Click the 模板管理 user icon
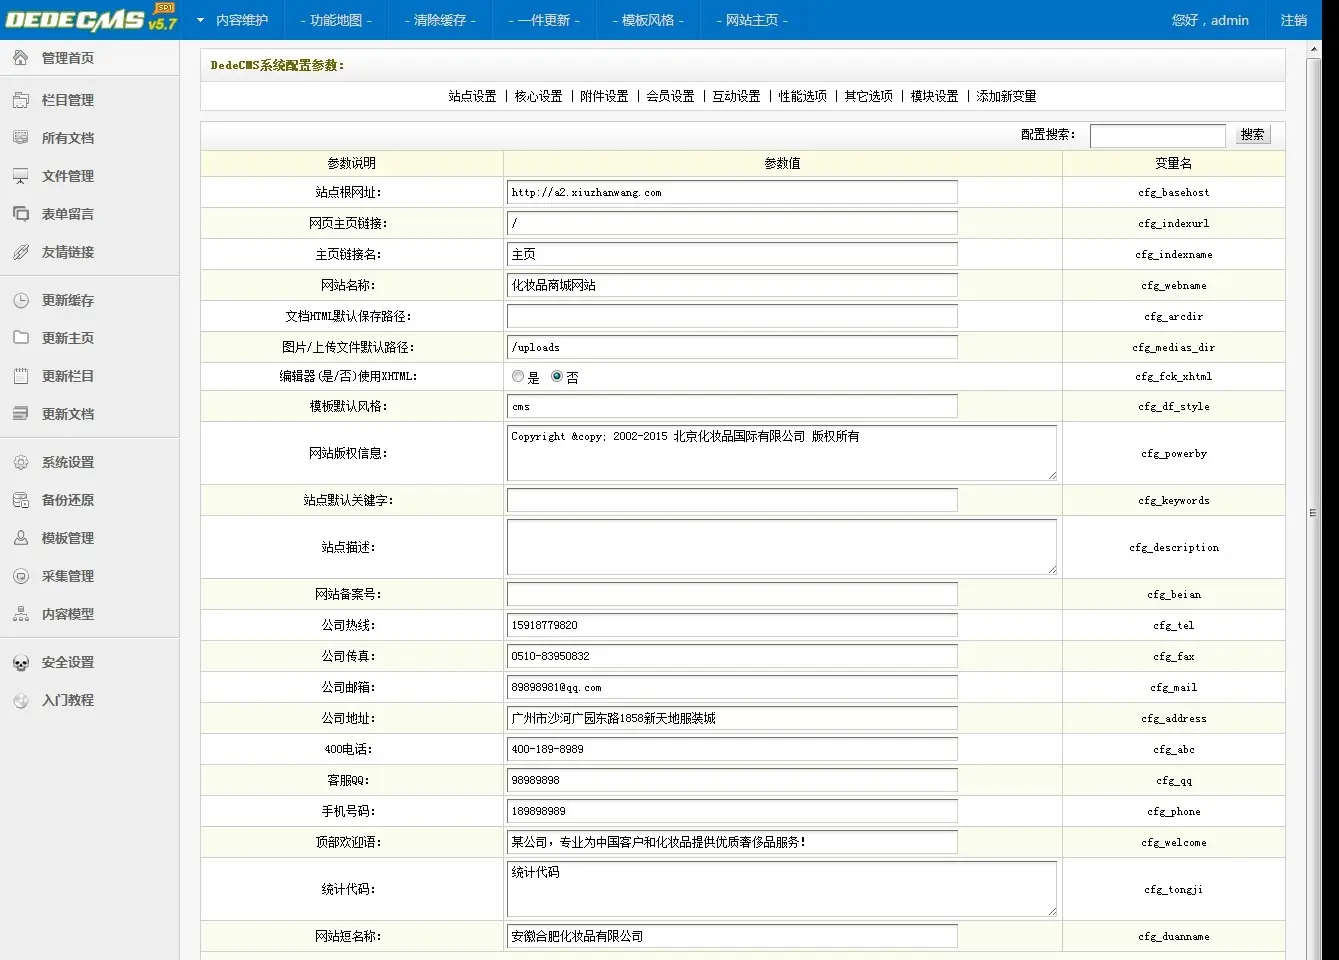Image resolution: width=1339 pixels, height=960 pixels. tap(20, 538)
